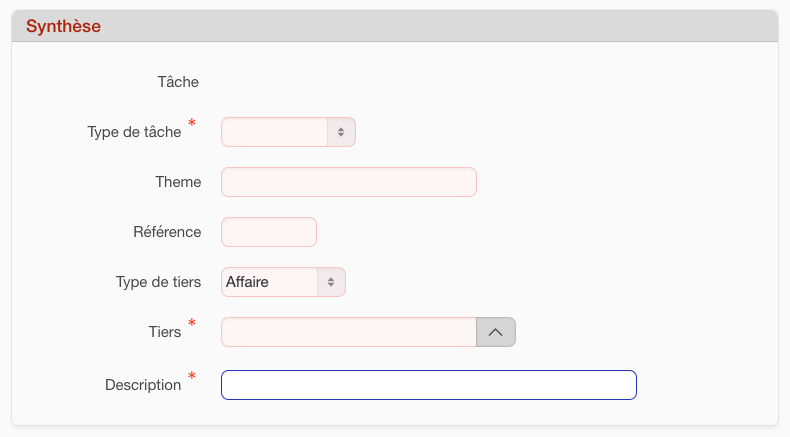Click the Description label text

click(143, 385)
